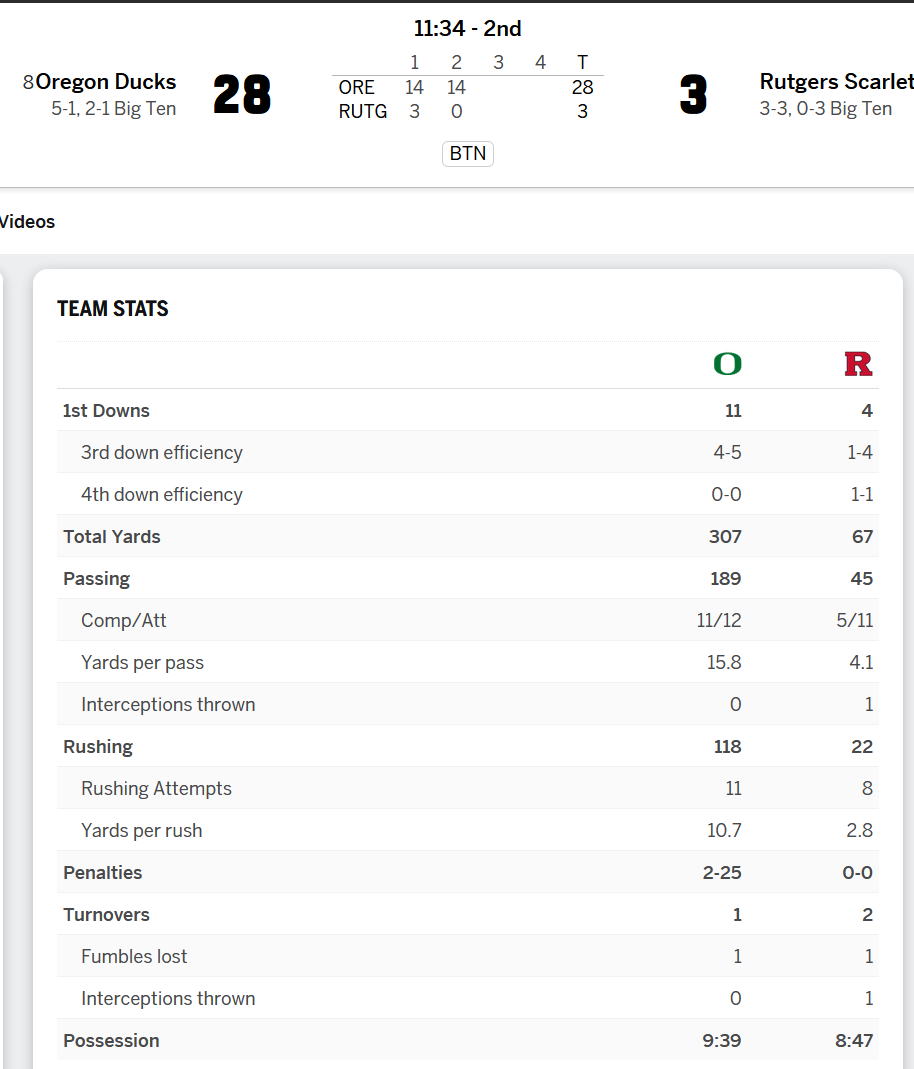Click the TEAM STATS heading
Viewport: 914px width, 1069px height.
point(113,309)
